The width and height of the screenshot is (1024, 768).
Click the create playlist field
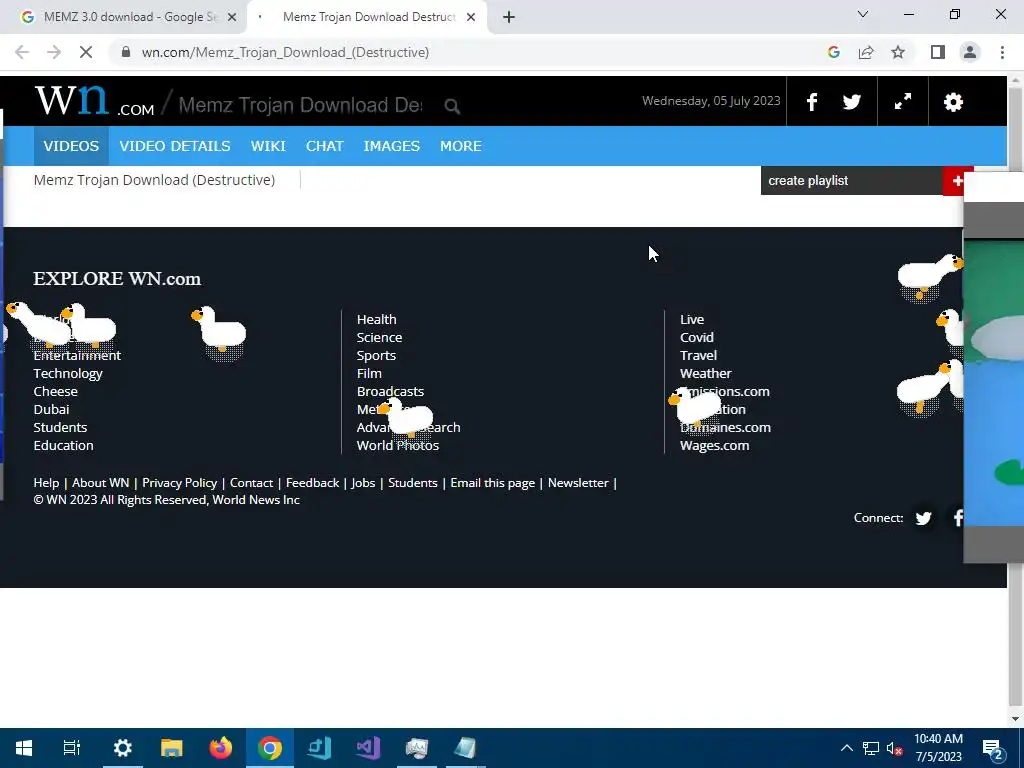[x=852, y=181]
